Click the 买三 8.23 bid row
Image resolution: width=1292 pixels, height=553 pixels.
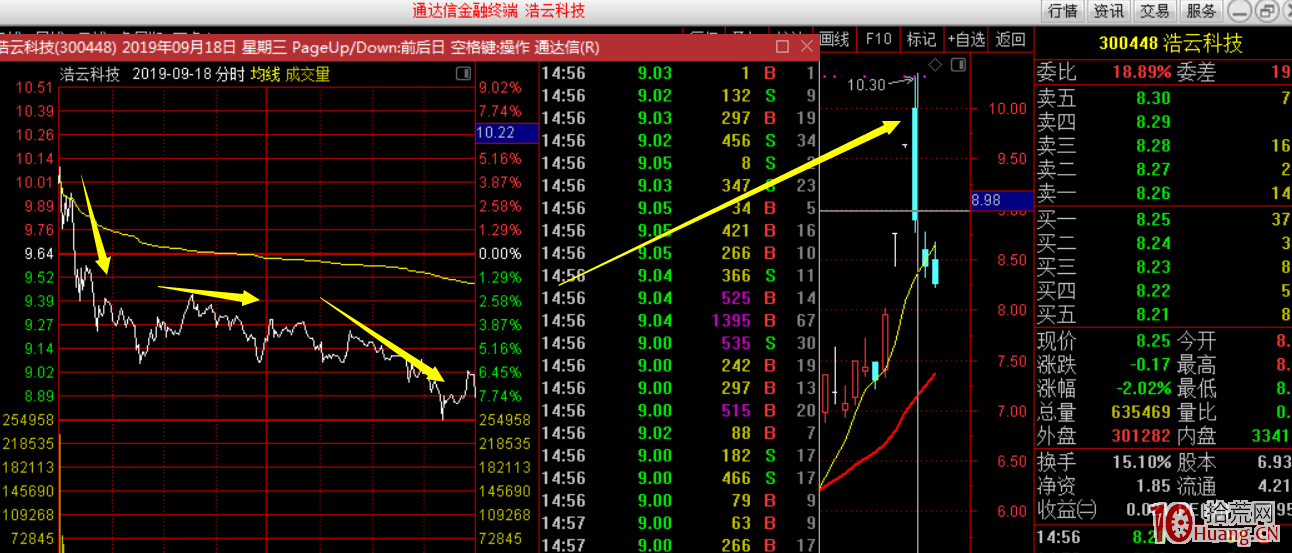coord(1163,267)
